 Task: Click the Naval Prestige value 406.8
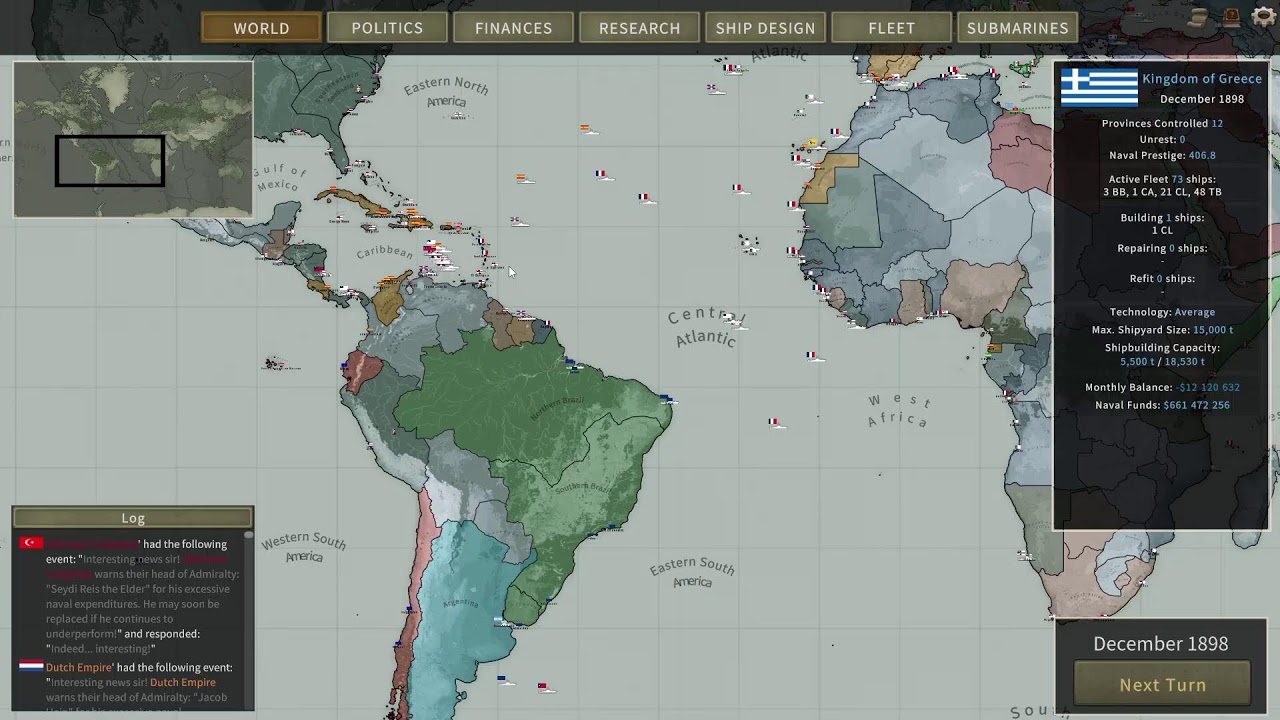coord(1202,155)
